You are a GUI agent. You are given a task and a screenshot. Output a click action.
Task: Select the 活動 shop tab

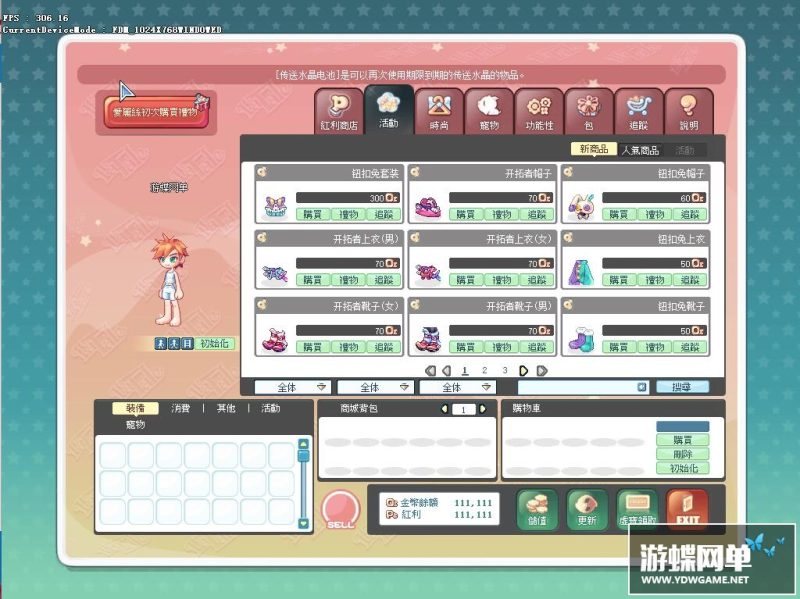pyautogui.click(x=389, y=109)
